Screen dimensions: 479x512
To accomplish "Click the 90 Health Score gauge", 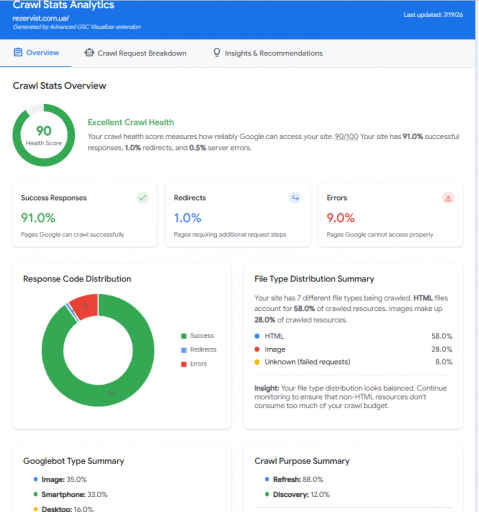I will point(44,135).
